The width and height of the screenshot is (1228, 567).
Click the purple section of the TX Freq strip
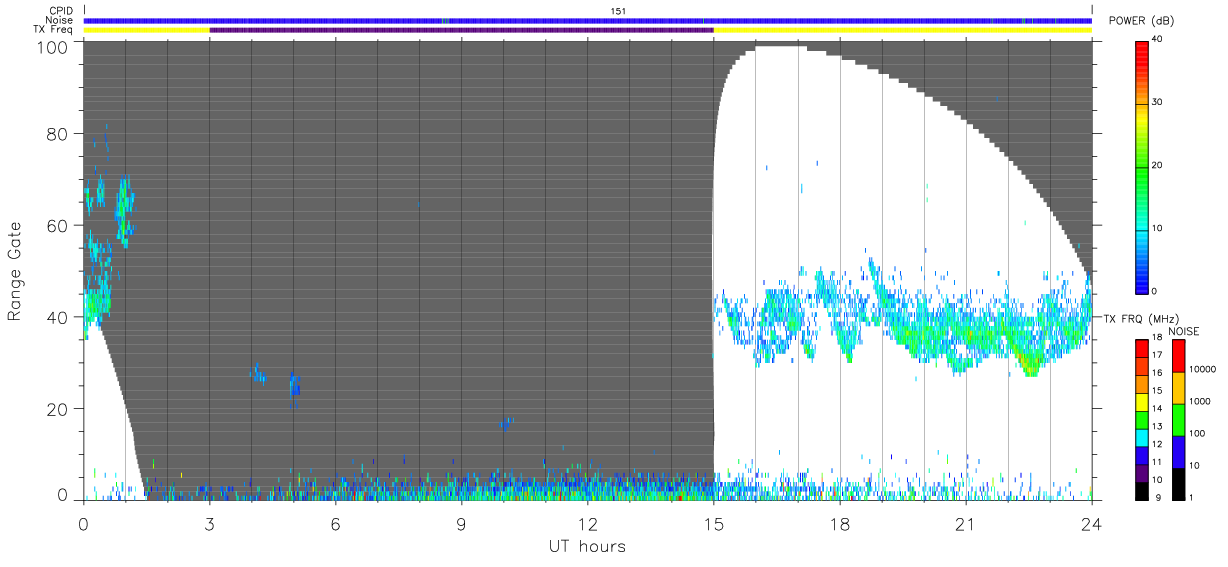[x=462, y=30]
